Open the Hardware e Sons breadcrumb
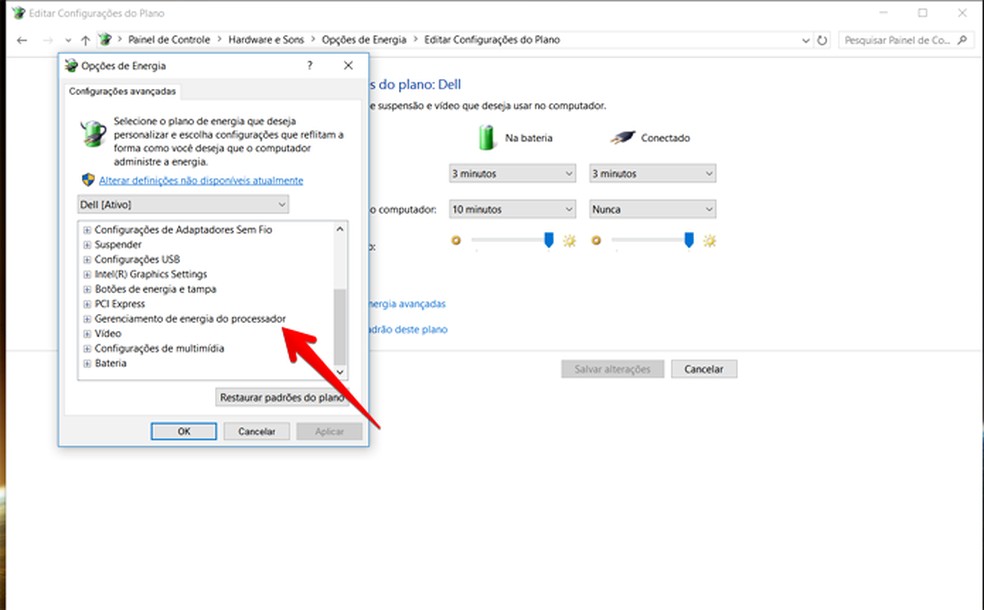Screen dimensions: 984x610 coord(266,40)
